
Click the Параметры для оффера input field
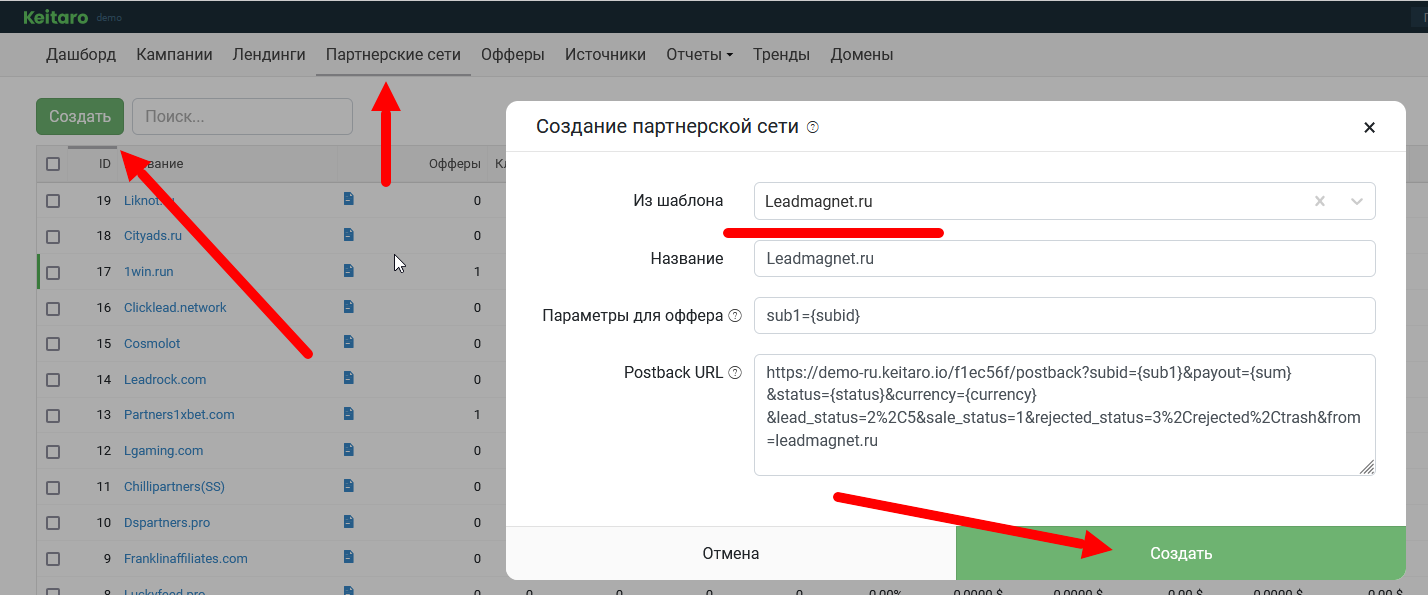coord(1064,315)
